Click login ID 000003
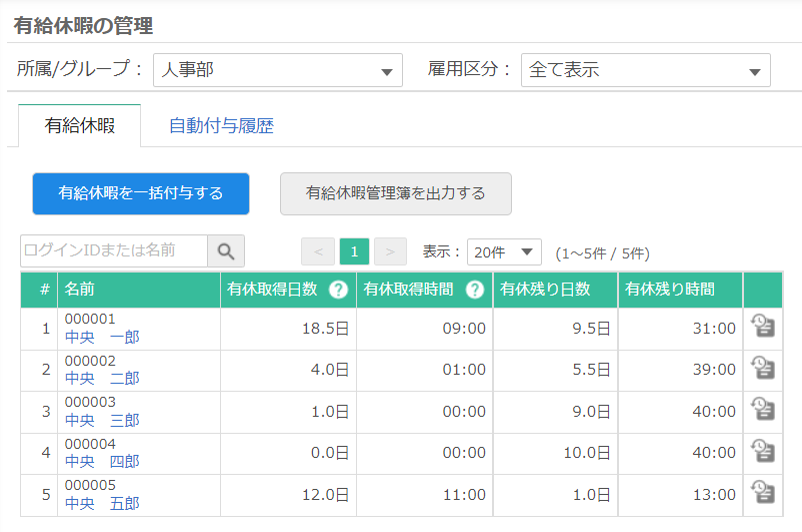The width and height of the screenshot is (802, 532). click(90, 402)
